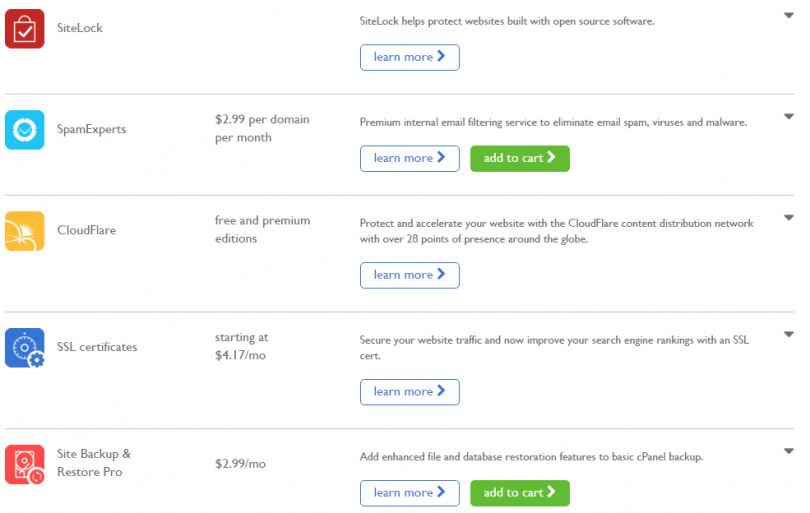
Task: Open learn more for SiteLock
Action: click(409, 57)
